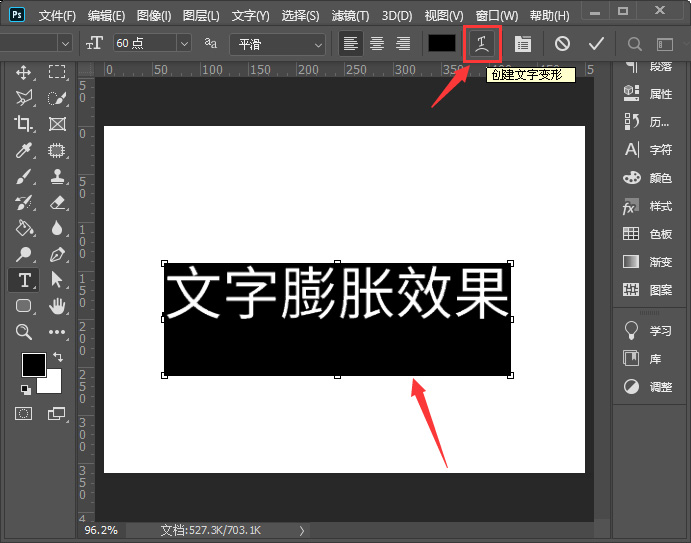The image size is (691, 543).
Task: Select the History Brush tool
Action: tap(23, 202)
